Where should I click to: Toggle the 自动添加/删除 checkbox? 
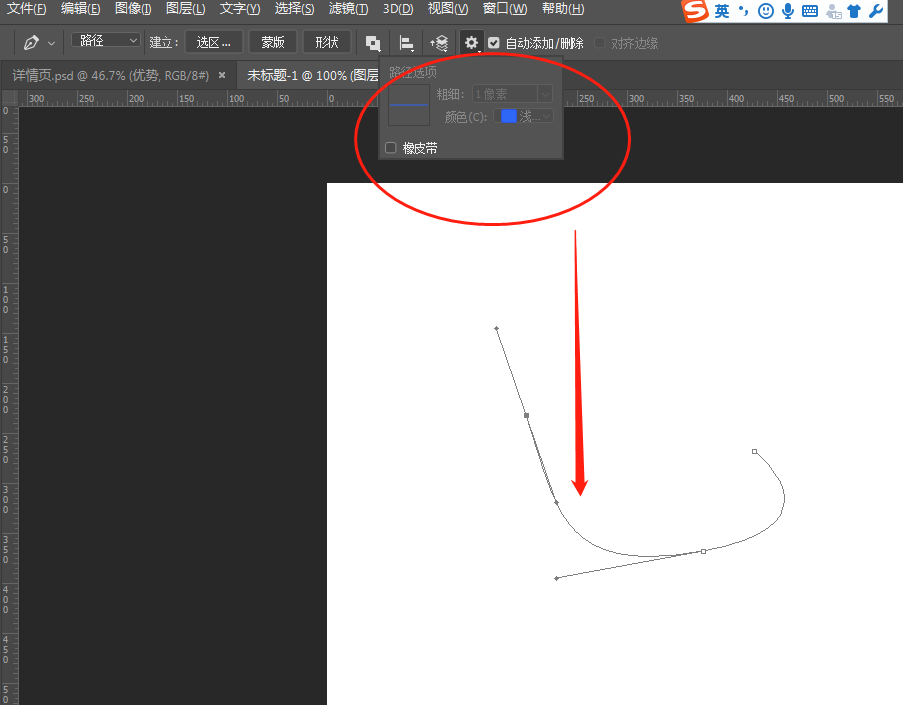494,43
